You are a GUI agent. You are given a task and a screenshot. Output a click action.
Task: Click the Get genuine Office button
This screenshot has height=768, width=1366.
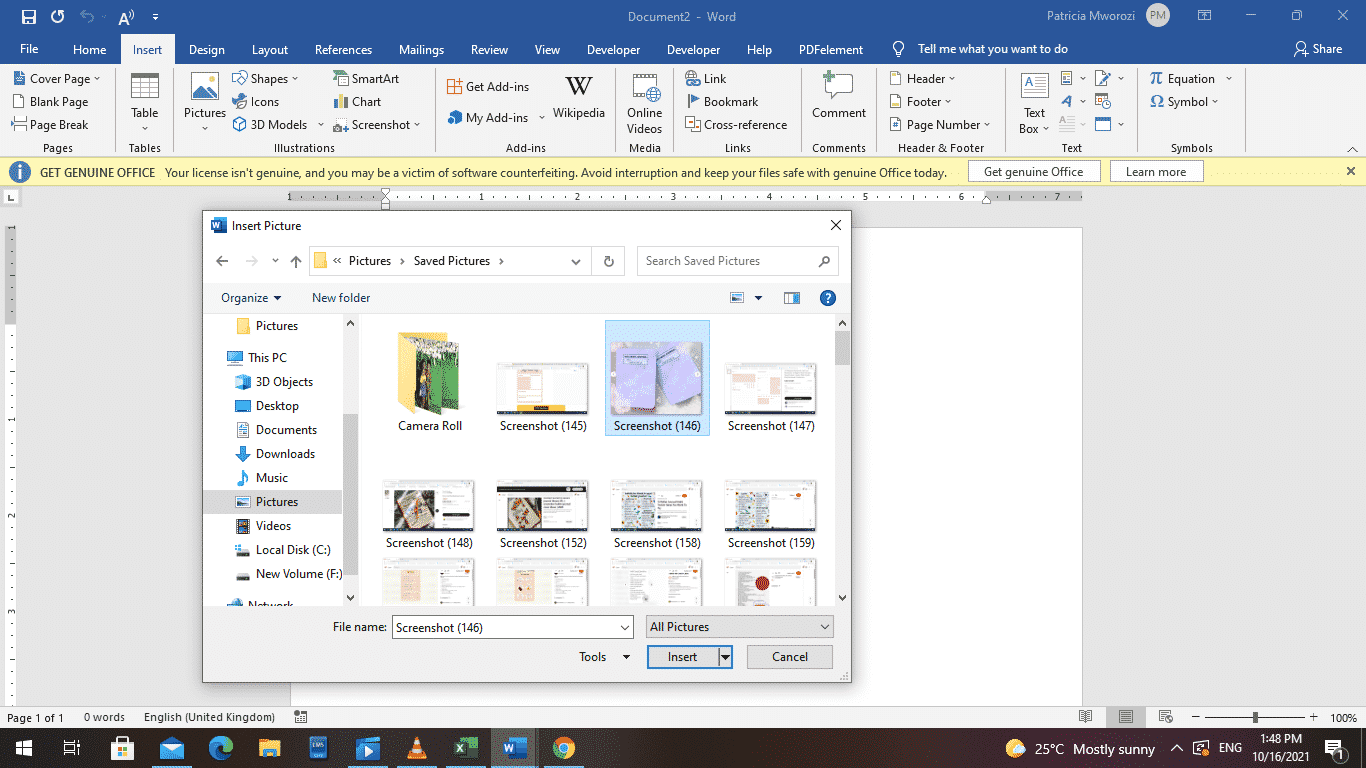[x=1033, y=171]
